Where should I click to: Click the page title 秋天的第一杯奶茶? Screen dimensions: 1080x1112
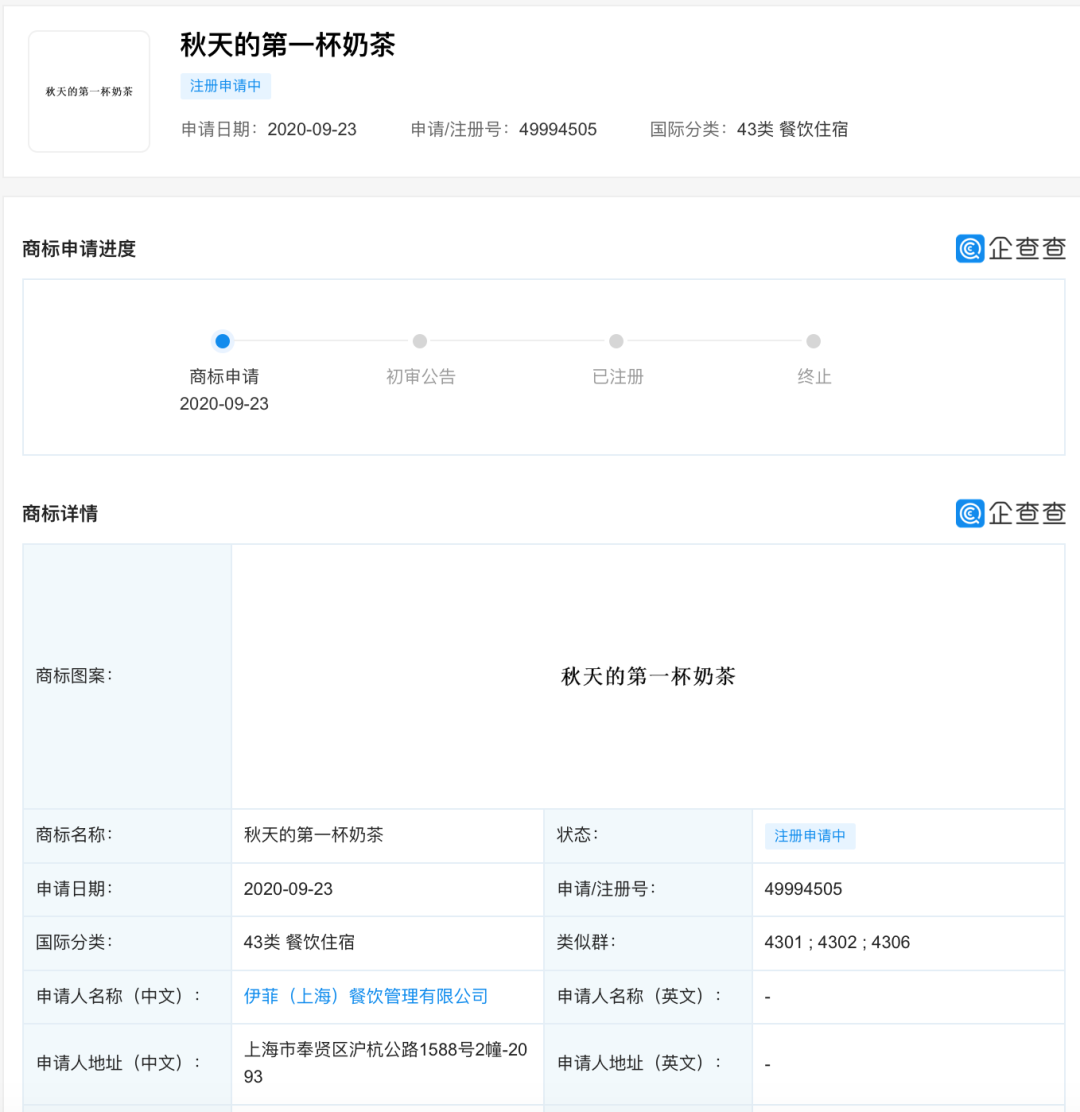pos(288,45)
